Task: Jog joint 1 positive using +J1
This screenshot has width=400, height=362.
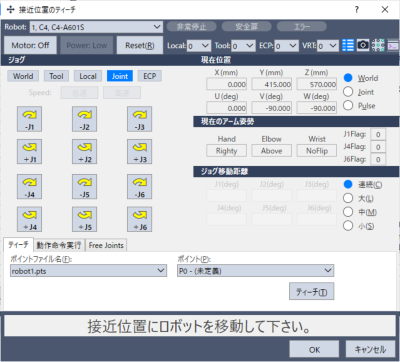Action: point(30,152)
